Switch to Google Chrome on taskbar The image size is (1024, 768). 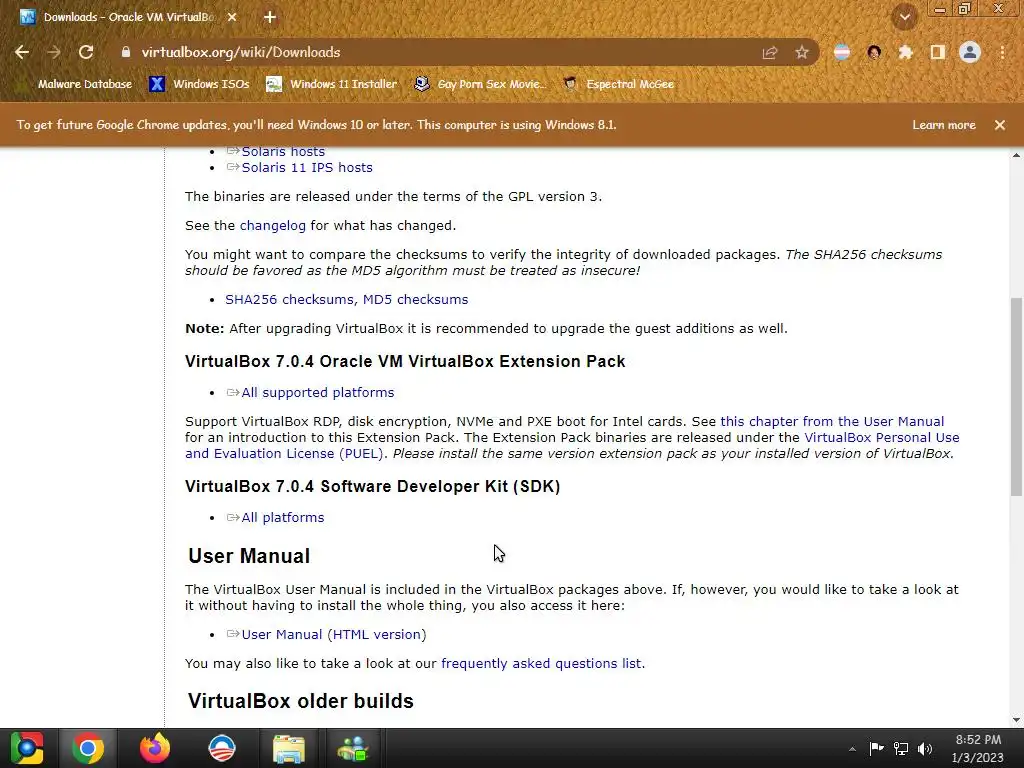(88, 748)
